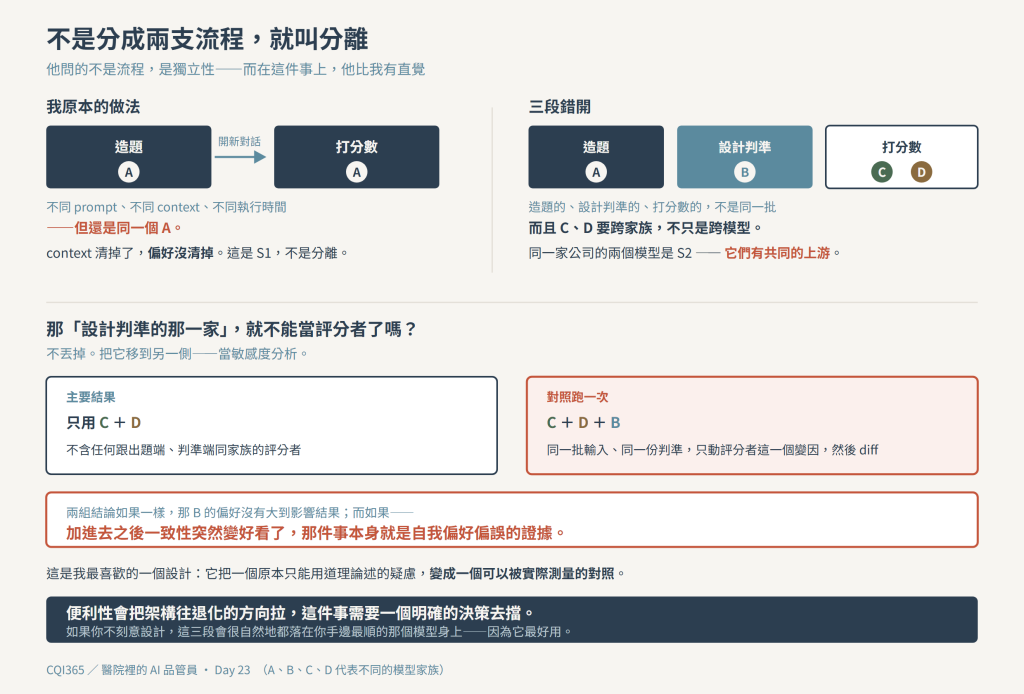The image size is (1024, 694).
Task: Select the white outlined 打分數 box
Action: [x=901, y=157]
